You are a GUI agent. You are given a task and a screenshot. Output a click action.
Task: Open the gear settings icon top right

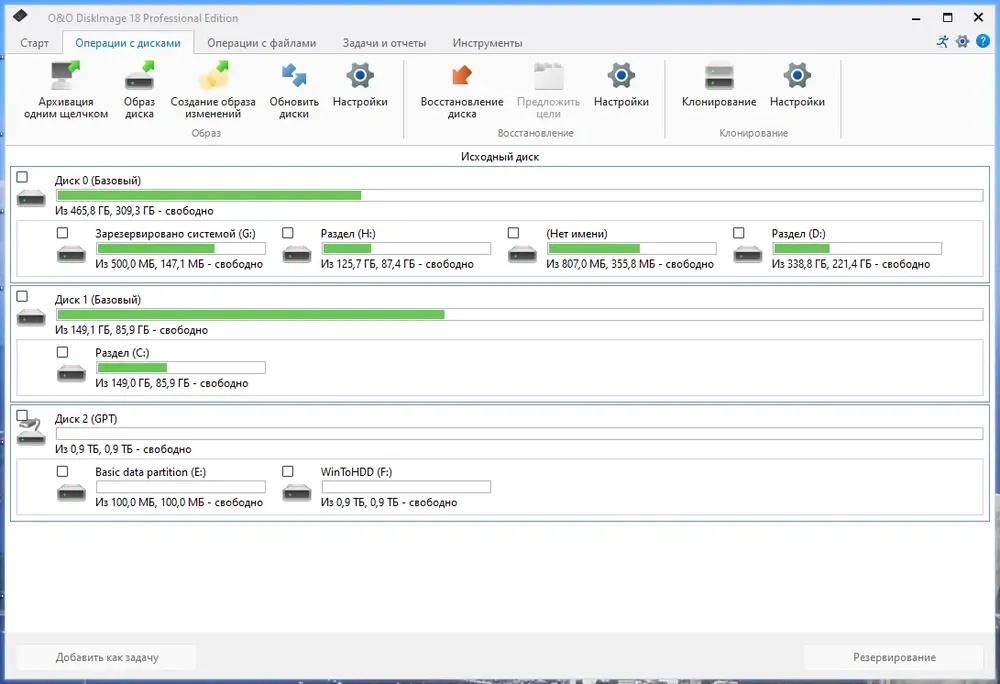coord(962,42)
